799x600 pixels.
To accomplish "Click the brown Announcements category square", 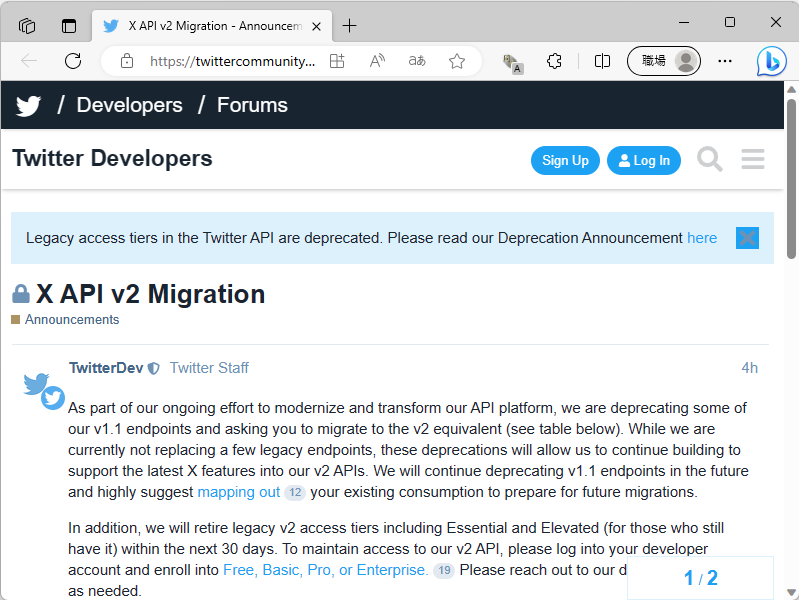I will pyautogui.click(x=16, y=320).
